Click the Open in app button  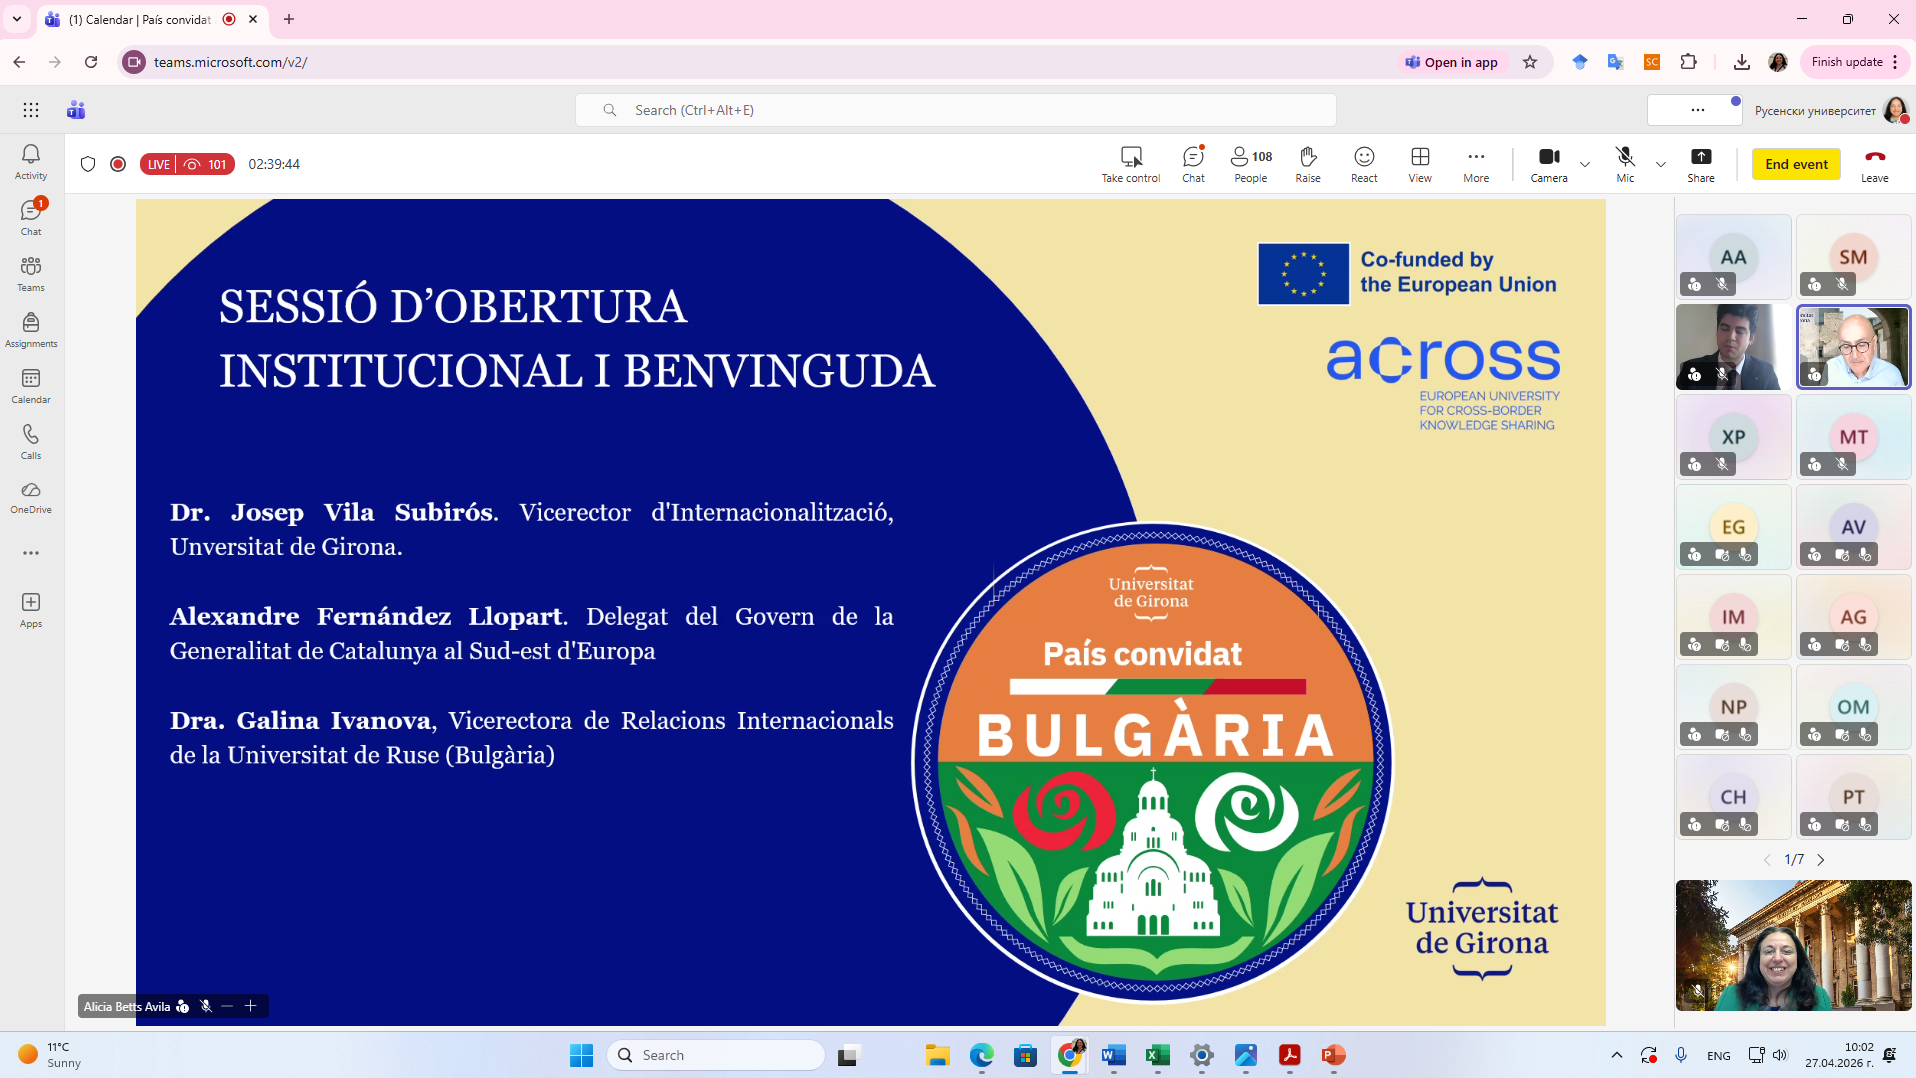pyautogui.click(x=1451, y=62)
